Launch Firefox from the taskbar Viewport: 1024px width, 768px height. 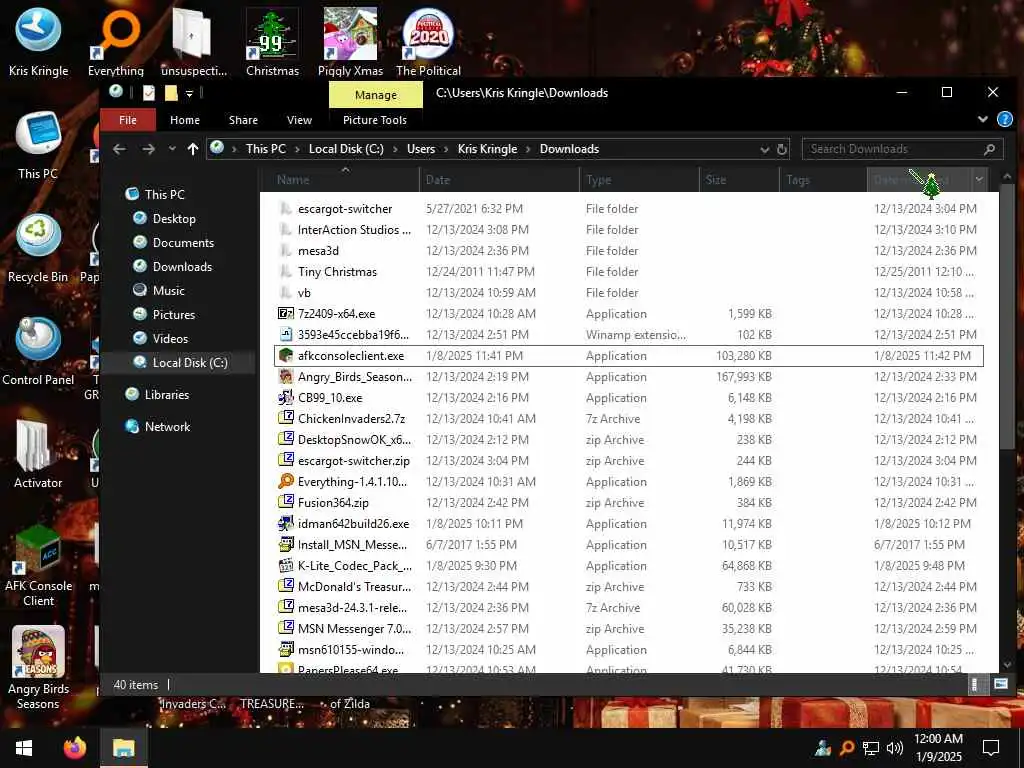(75, 748)
